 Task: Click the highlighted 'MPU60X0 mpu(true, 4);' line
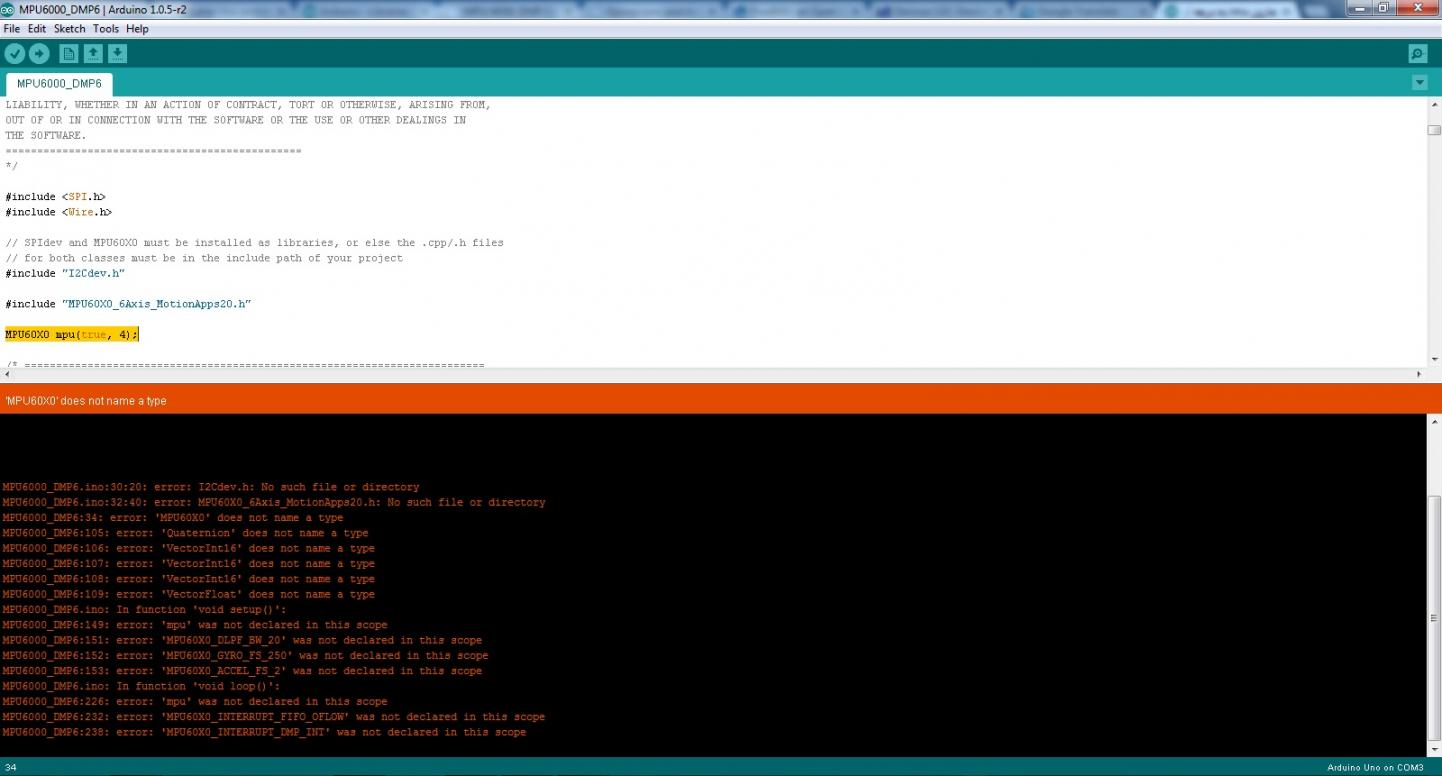72,334
